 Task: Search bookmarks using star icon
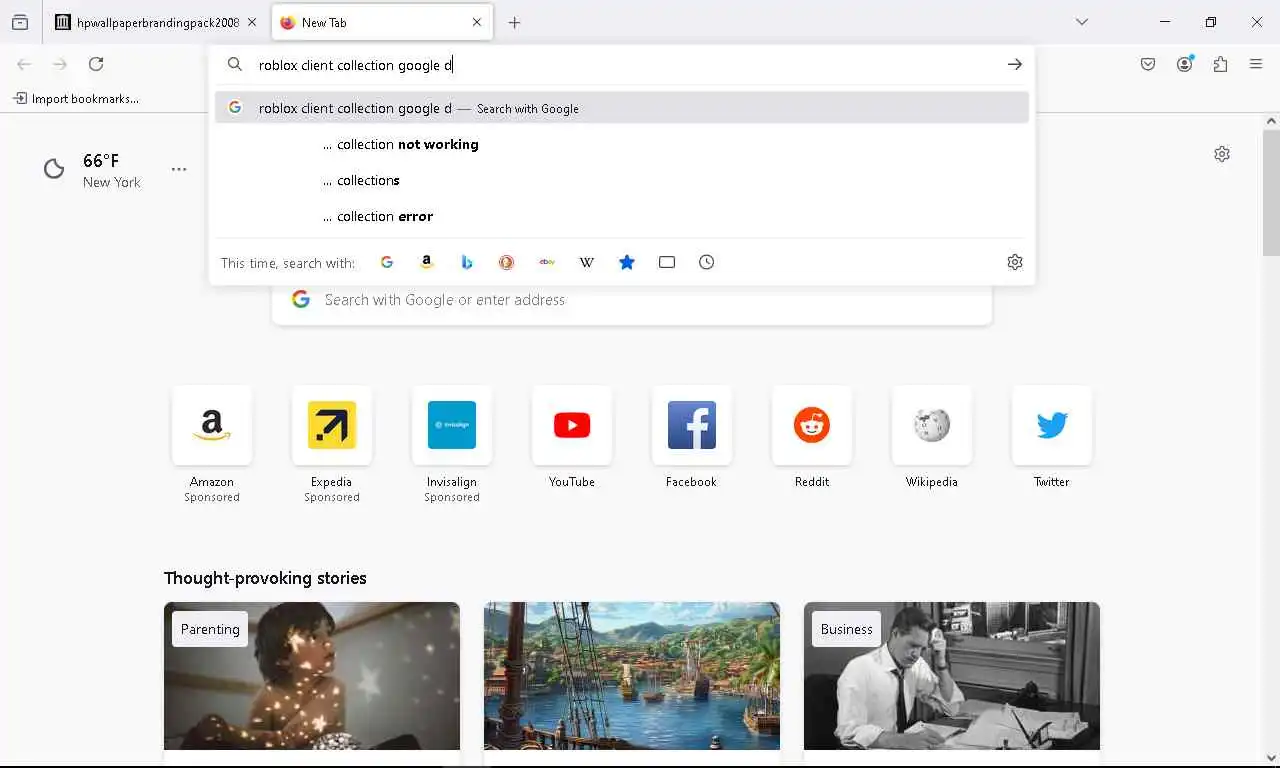coord(627,262)
